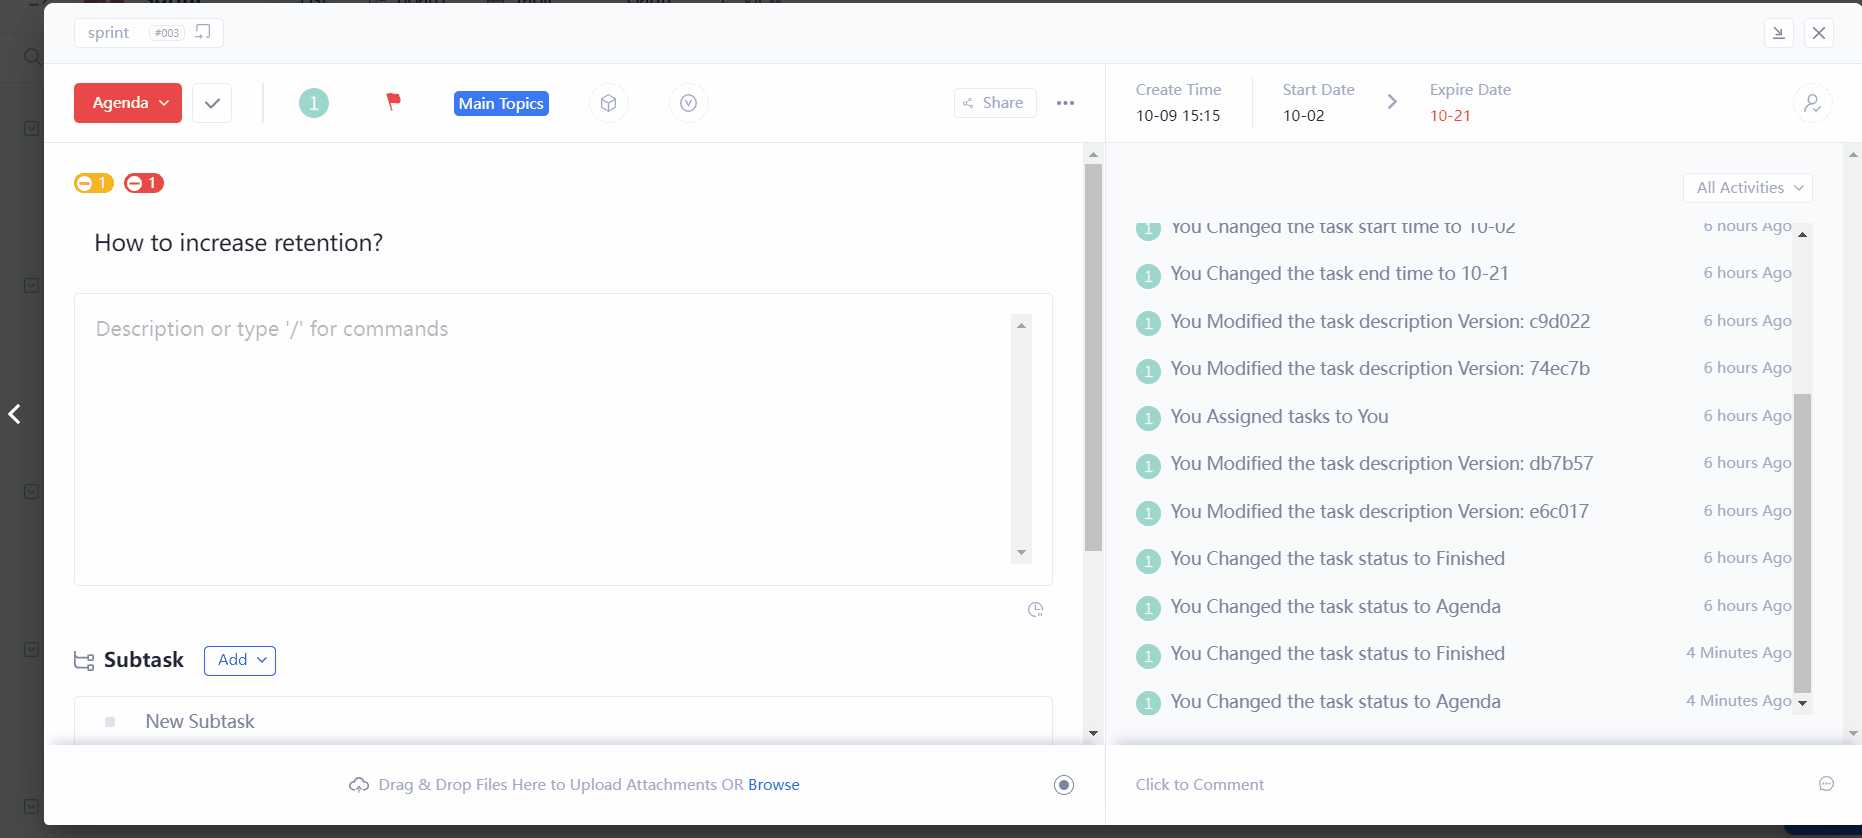Viewport: 1862px width, 838px height.
Task: Click the circled V version icon
Action: click(x=688, y=103)
